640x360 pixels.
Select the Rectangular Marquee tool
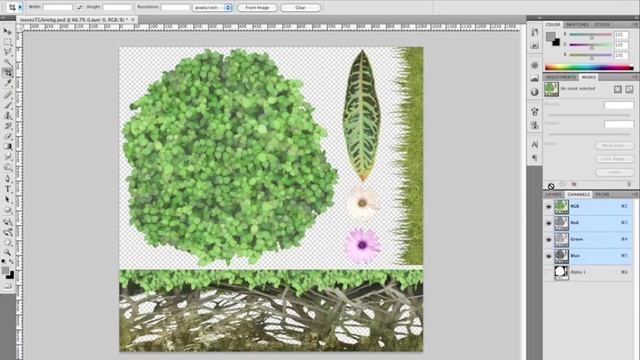(x=7, y=42)
